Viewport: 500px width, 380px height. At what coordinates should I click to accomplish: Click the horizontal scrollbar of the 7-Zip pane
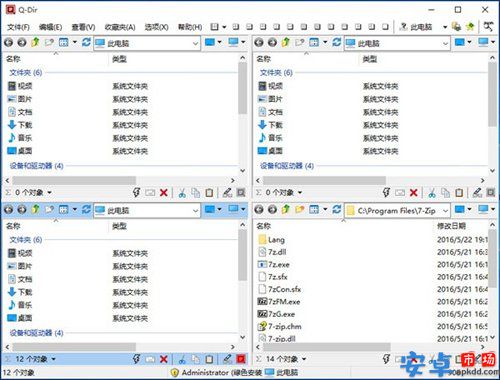click(327, 347)
